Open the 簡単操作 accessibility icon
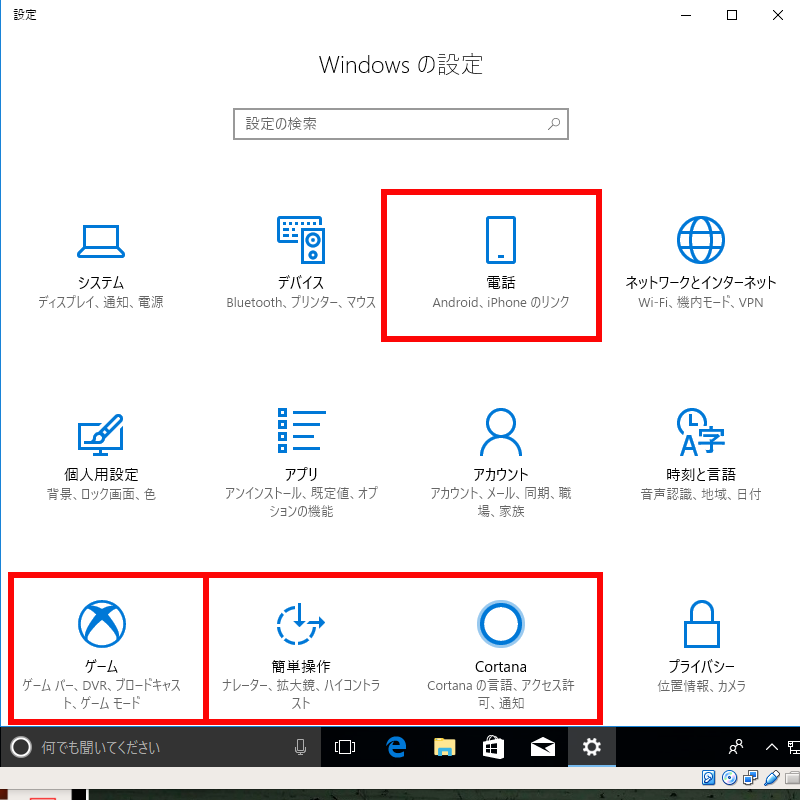The image size is (800, 800). (x=300, y=624)
